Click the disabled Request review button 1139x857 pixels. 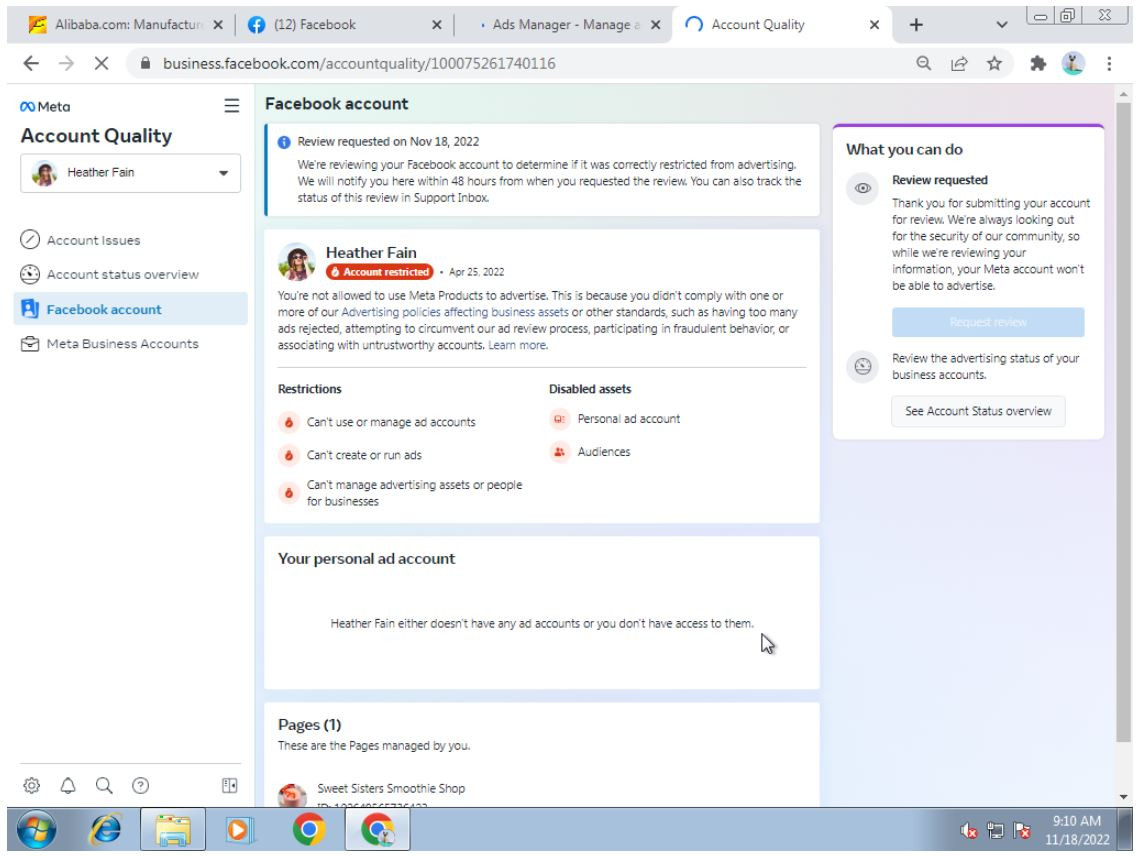click(x=988, y=322)
